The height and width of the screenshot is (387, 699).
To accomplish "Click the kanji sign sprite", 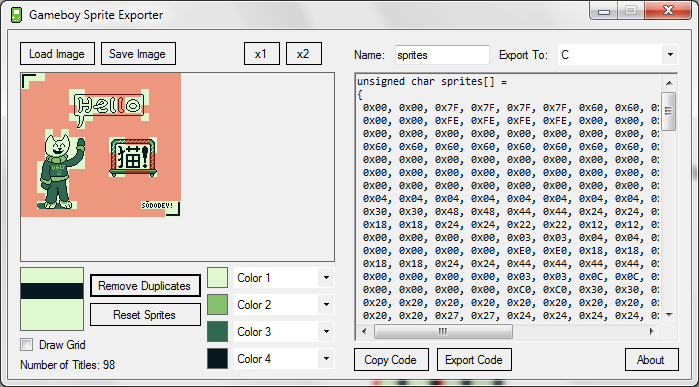I will (x=133, y=157).
